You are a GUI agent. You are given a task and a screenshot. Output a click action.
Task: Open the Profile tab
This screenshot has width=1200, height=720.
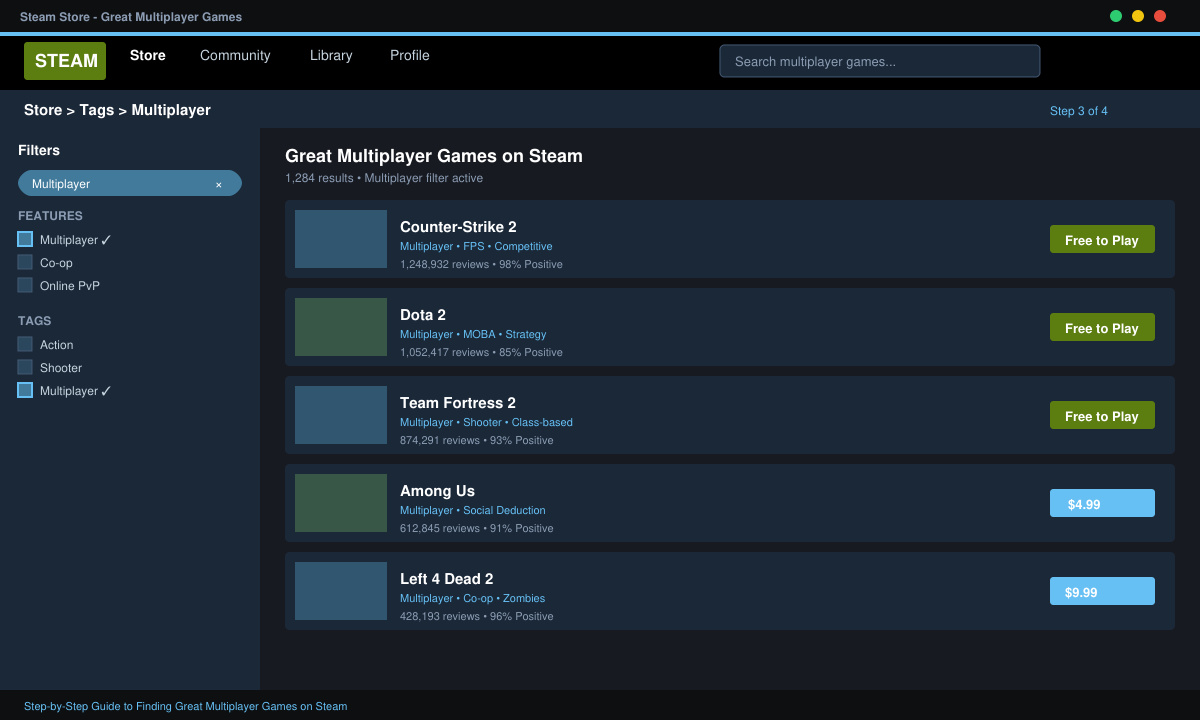tap(410, 55)
